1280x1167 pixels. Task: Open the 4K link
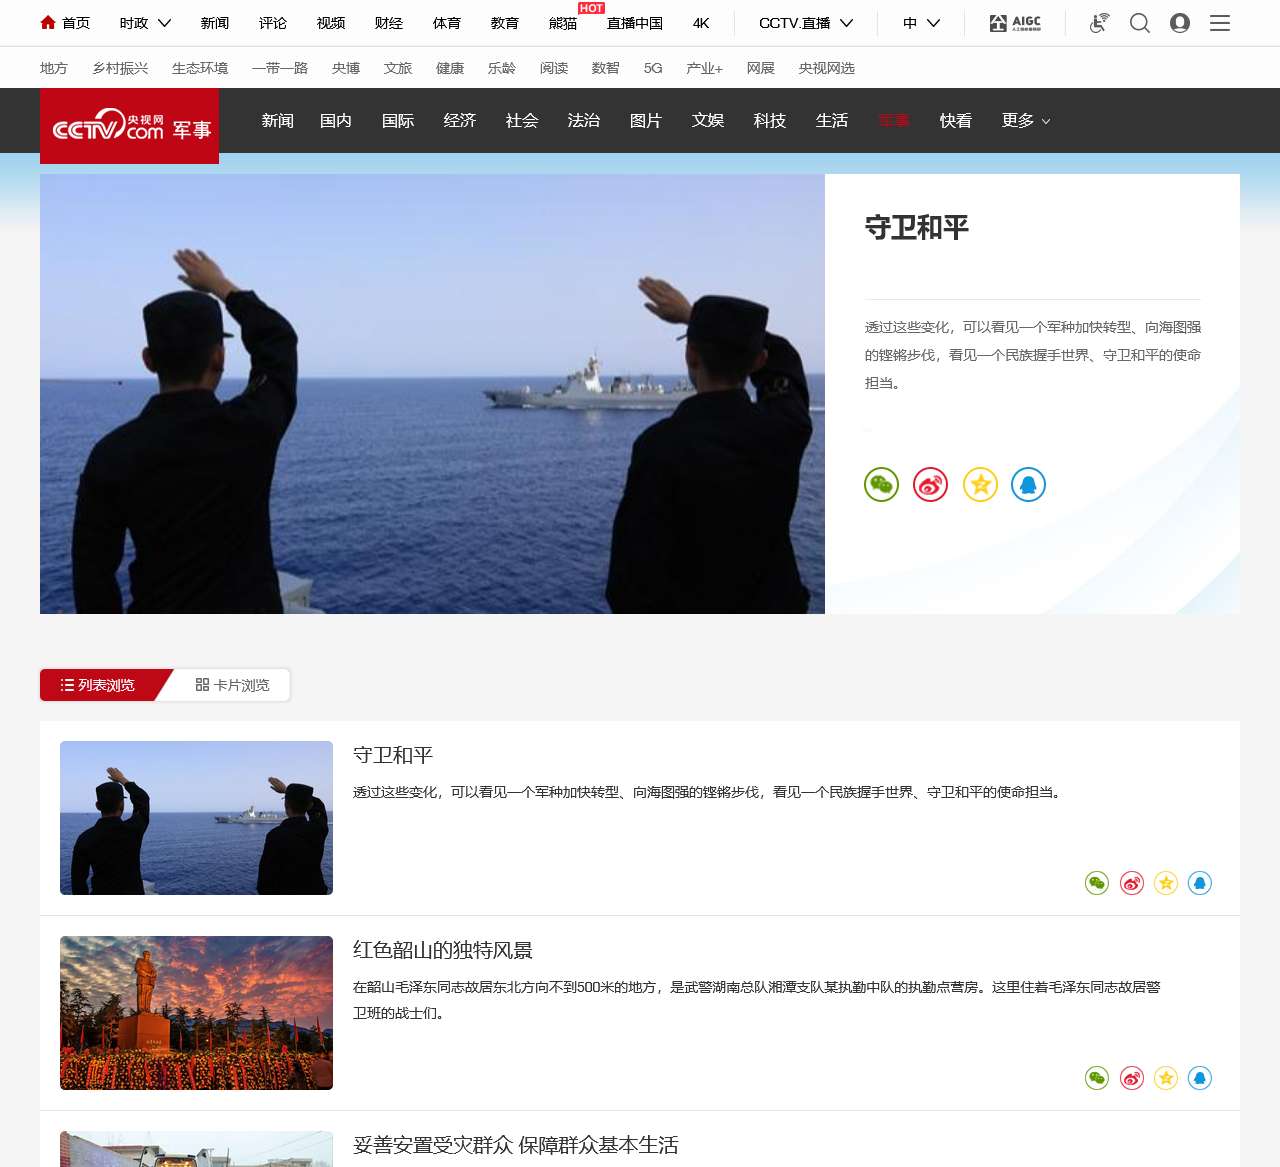point(701,23)
